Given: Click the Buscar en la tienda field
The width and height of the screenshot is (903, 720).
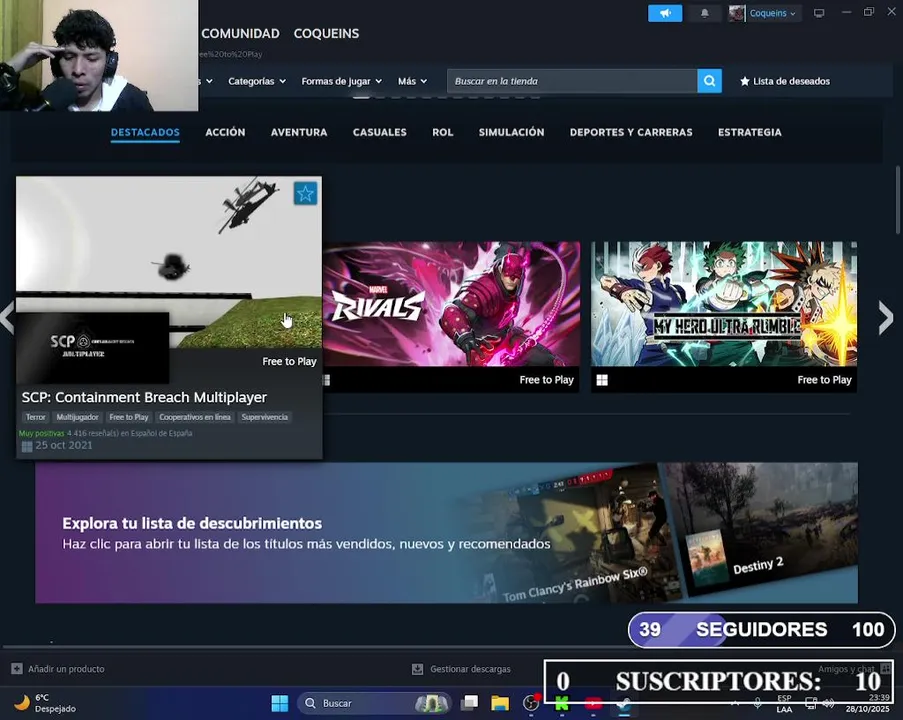Looking at the screenshot, I should pyautogui.click(x=572, y=81).
